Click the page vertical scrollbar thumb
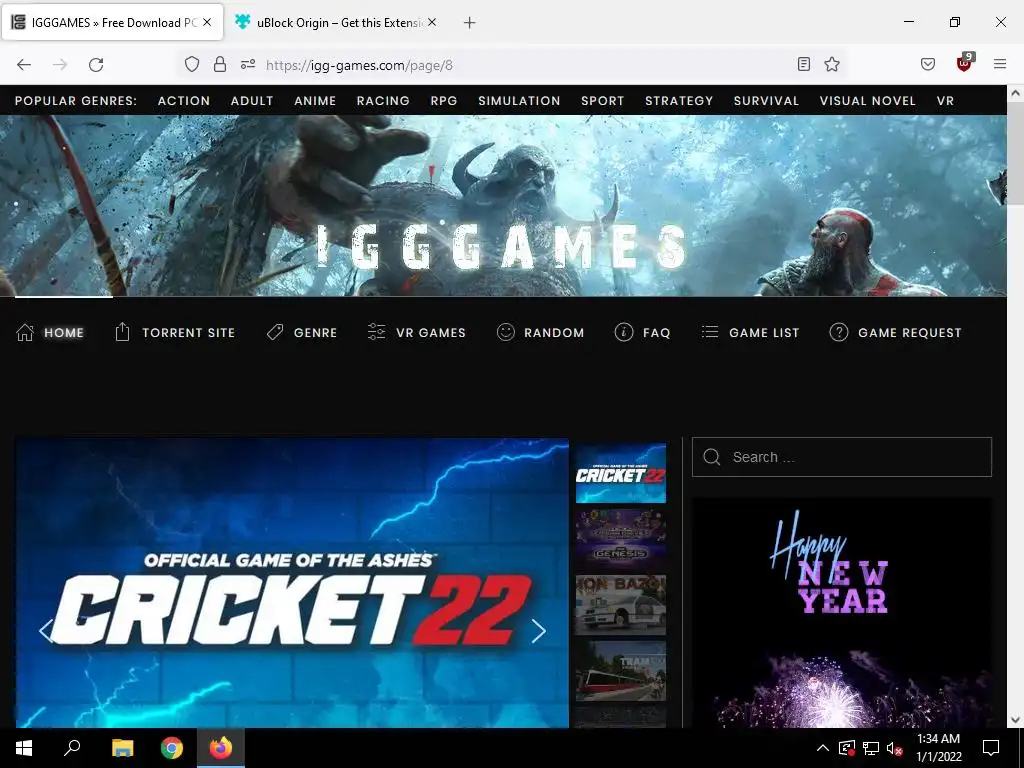 (1015, 155)
